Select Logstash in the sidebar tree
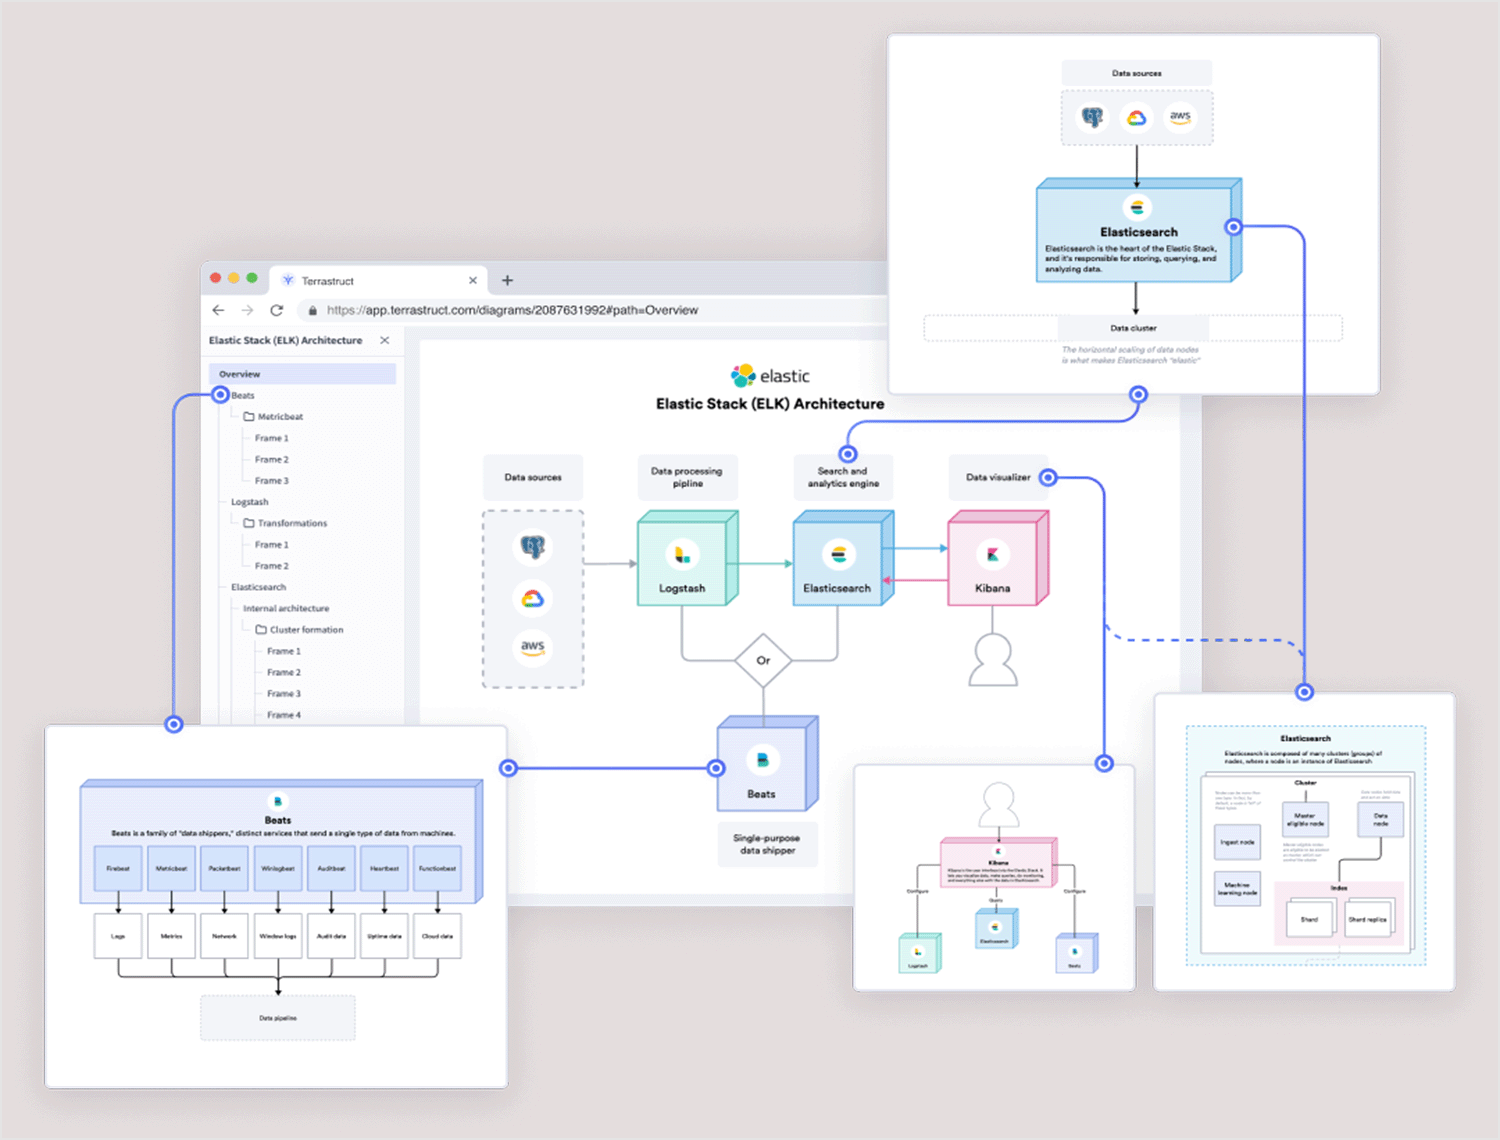Image resolution: width=1500 pixels, height=1140 pixels. pyautogui.click(x=250, y=502)
